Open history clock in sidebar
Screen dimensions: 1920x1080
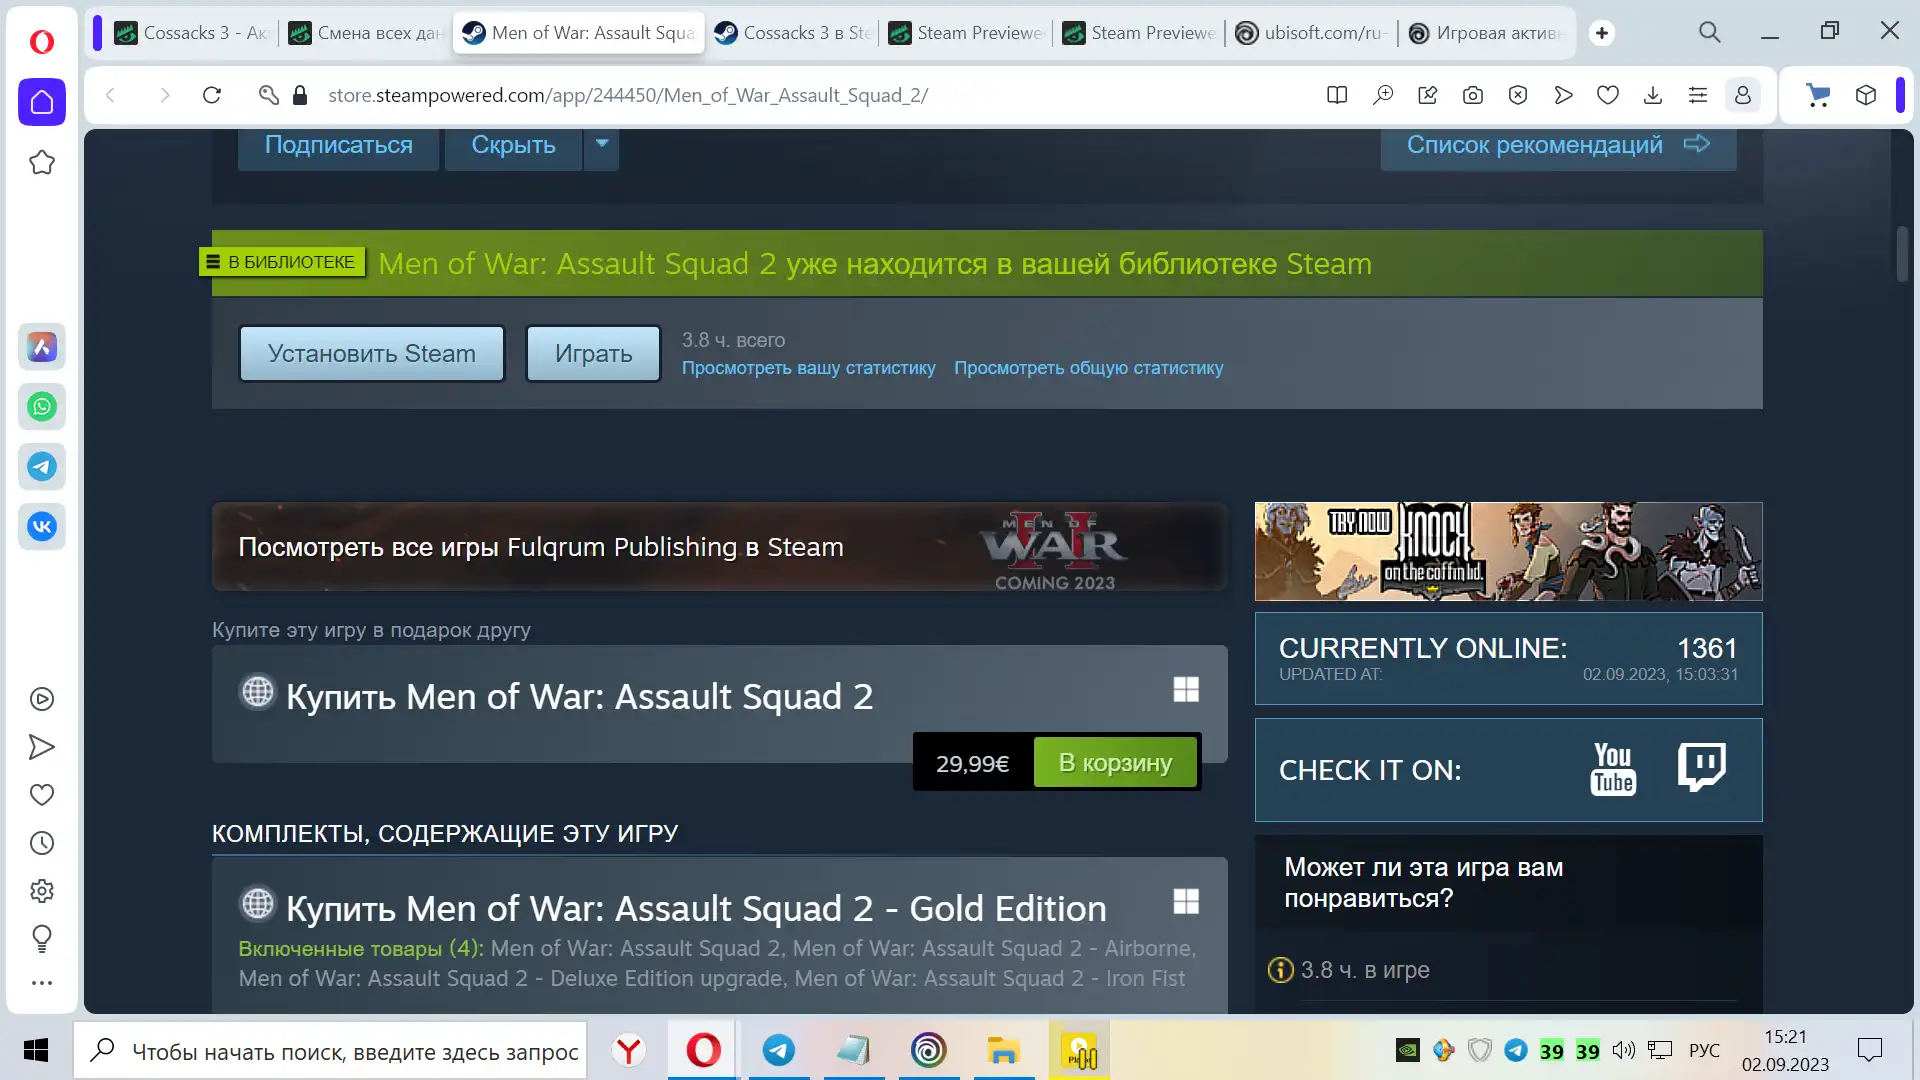coord(42,843)
